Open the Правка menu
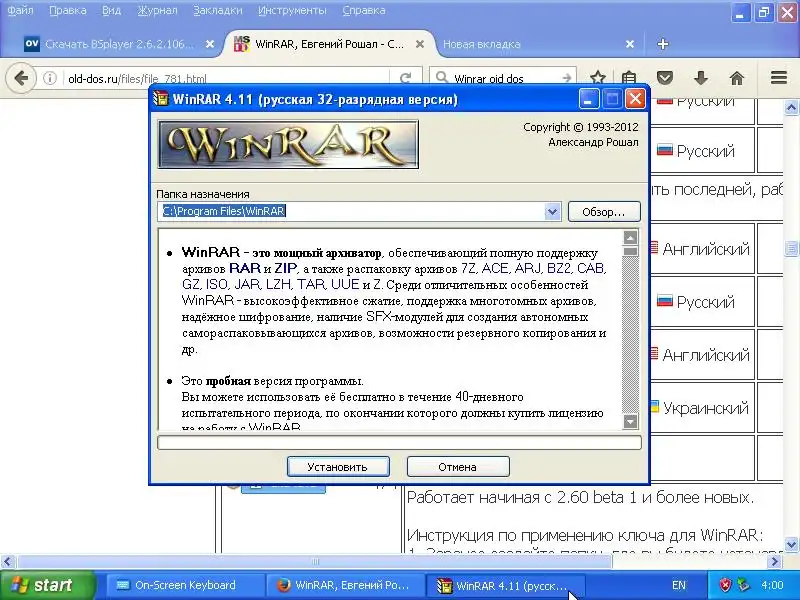This screenshot has height=600, width=800. 67,10
